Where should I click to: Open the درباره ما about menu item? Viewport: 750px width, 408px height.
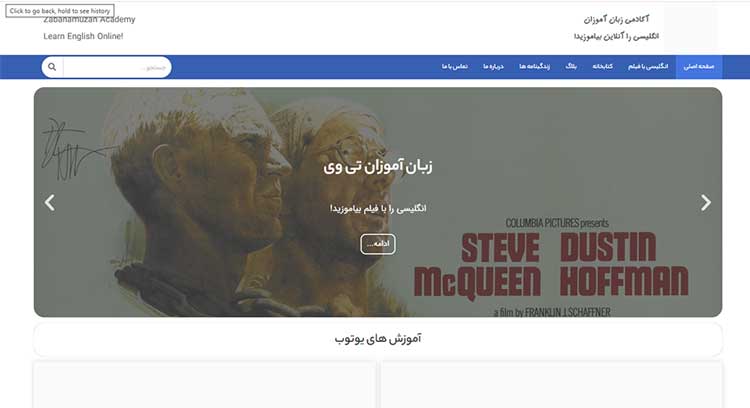493,66
